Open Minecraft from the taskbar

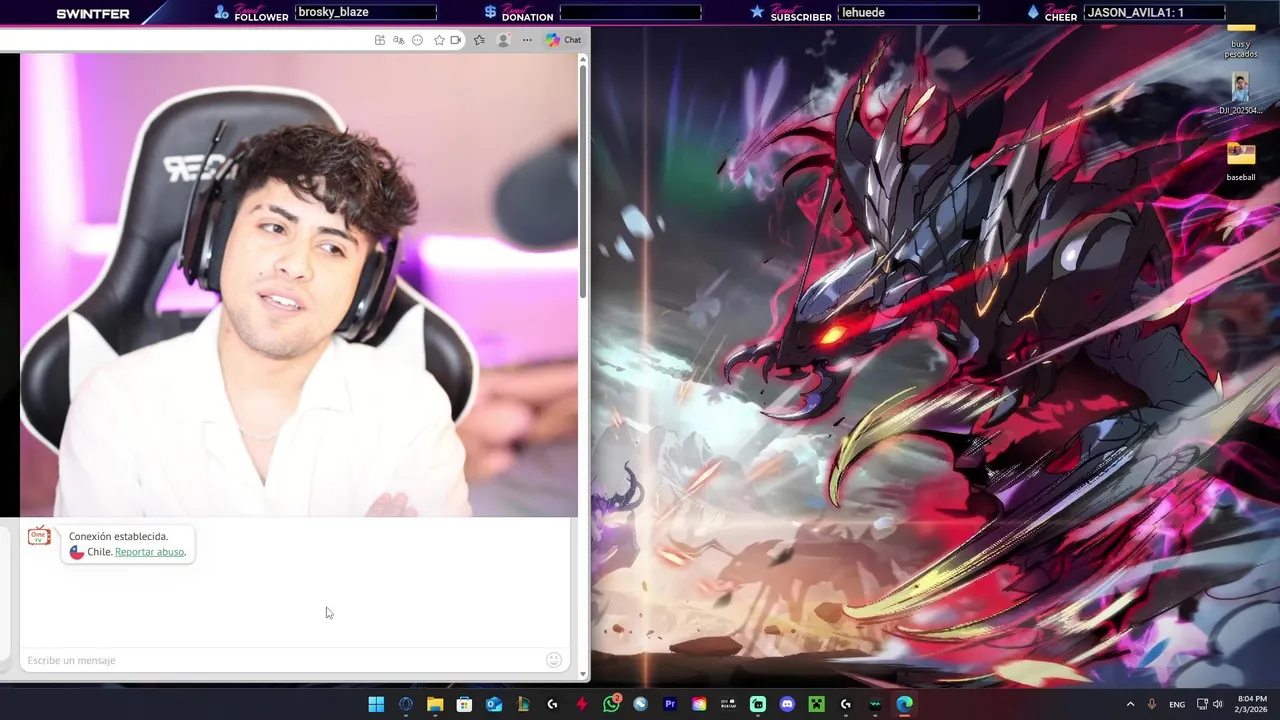pyautogui.click(x=816, y=704)
